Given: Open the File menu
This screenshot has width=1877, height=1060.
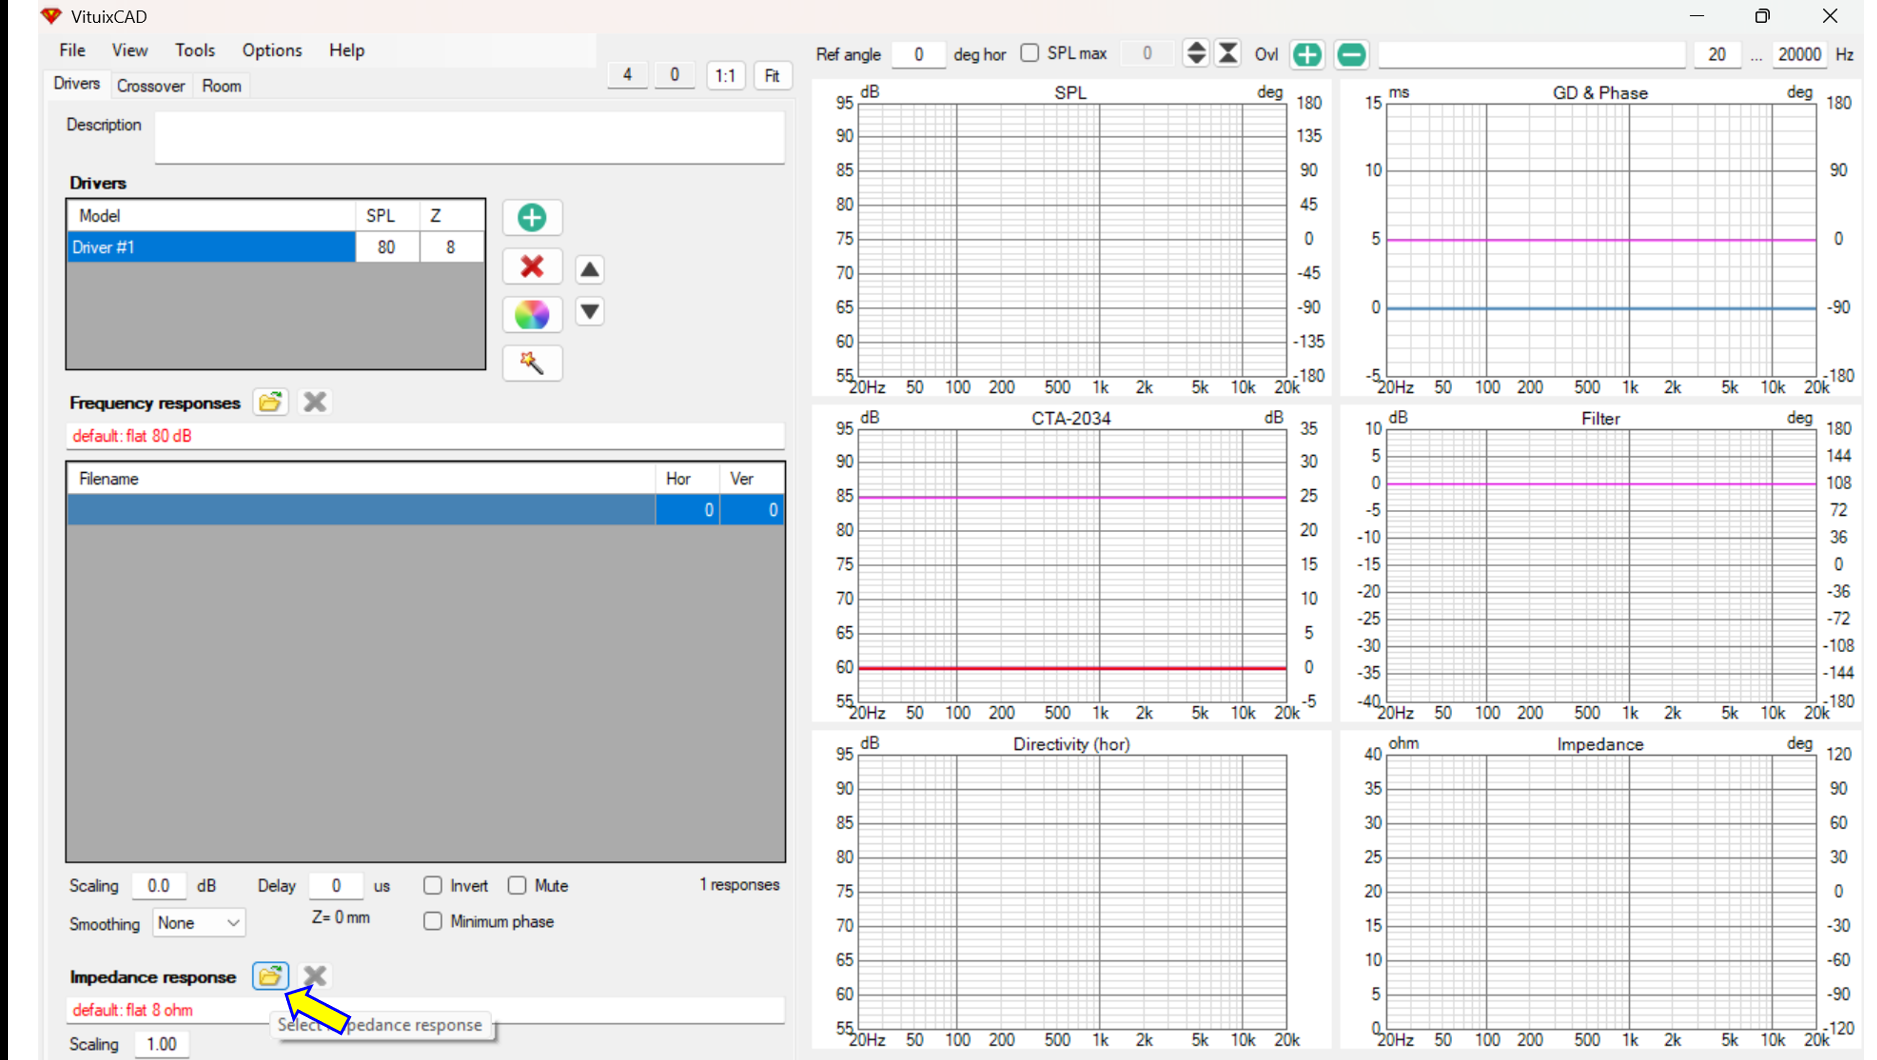Looking at the screenshot, I should [72, 50].
